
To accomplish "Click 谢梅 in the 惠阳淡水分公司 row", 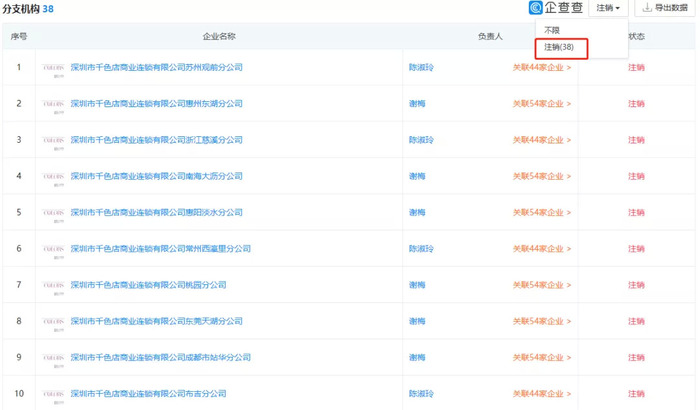I will coord(417,212).
